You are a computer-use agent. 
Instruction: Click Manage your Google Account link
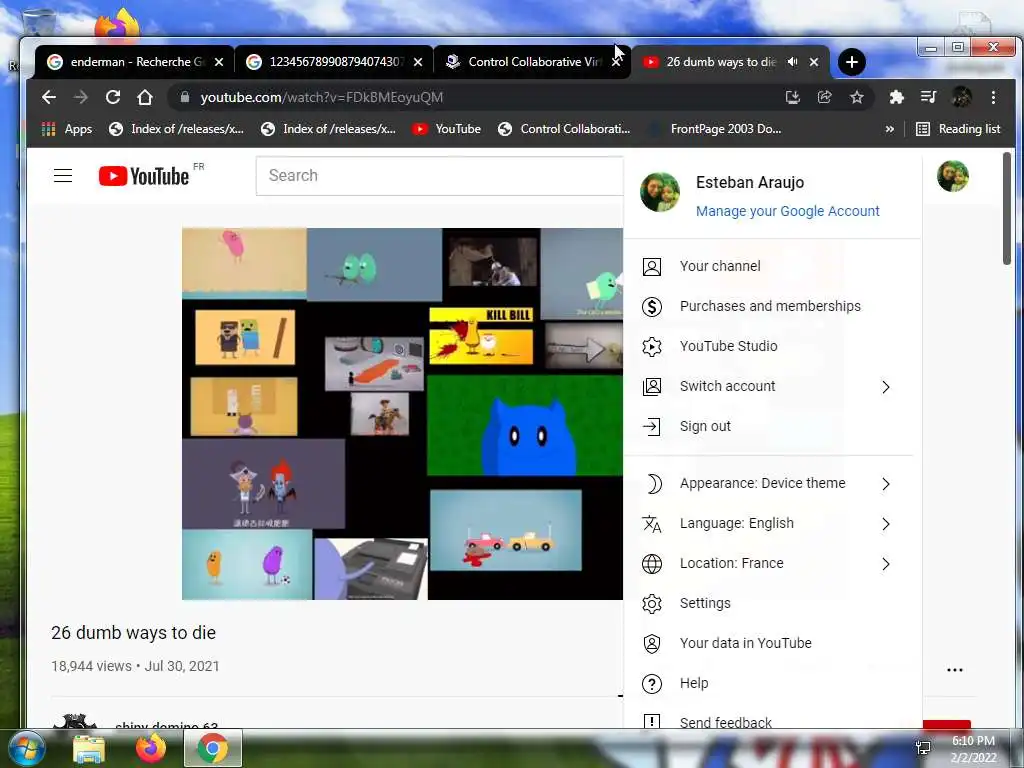(x=788, y=211)
